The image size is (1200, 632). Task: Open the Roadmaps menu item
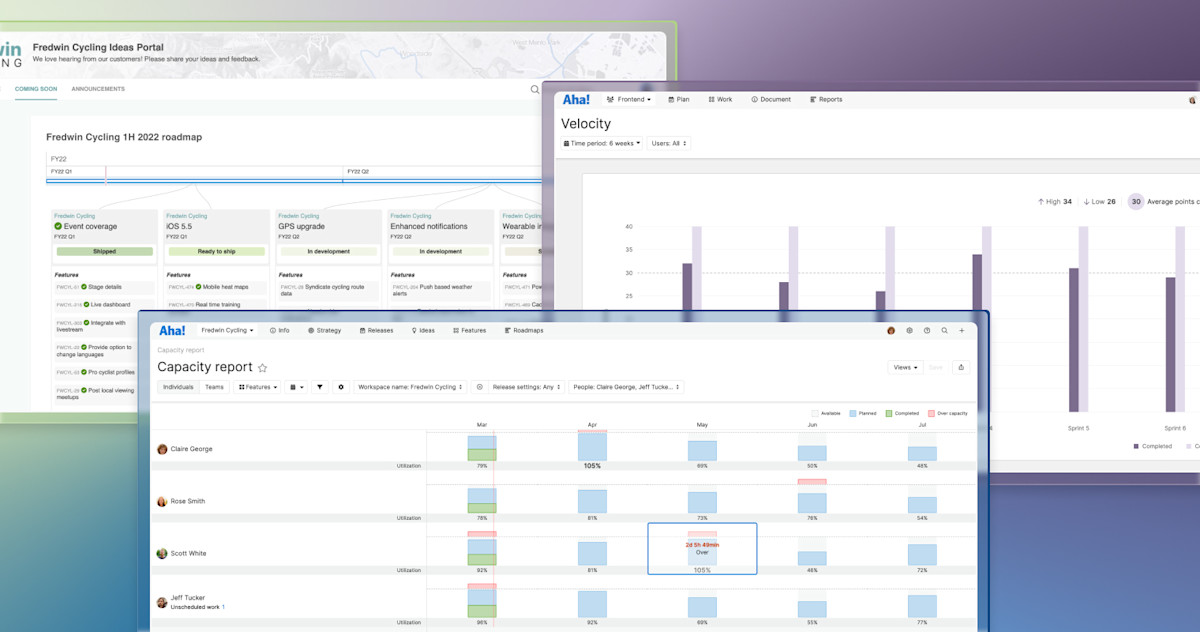tap(524, 330)
